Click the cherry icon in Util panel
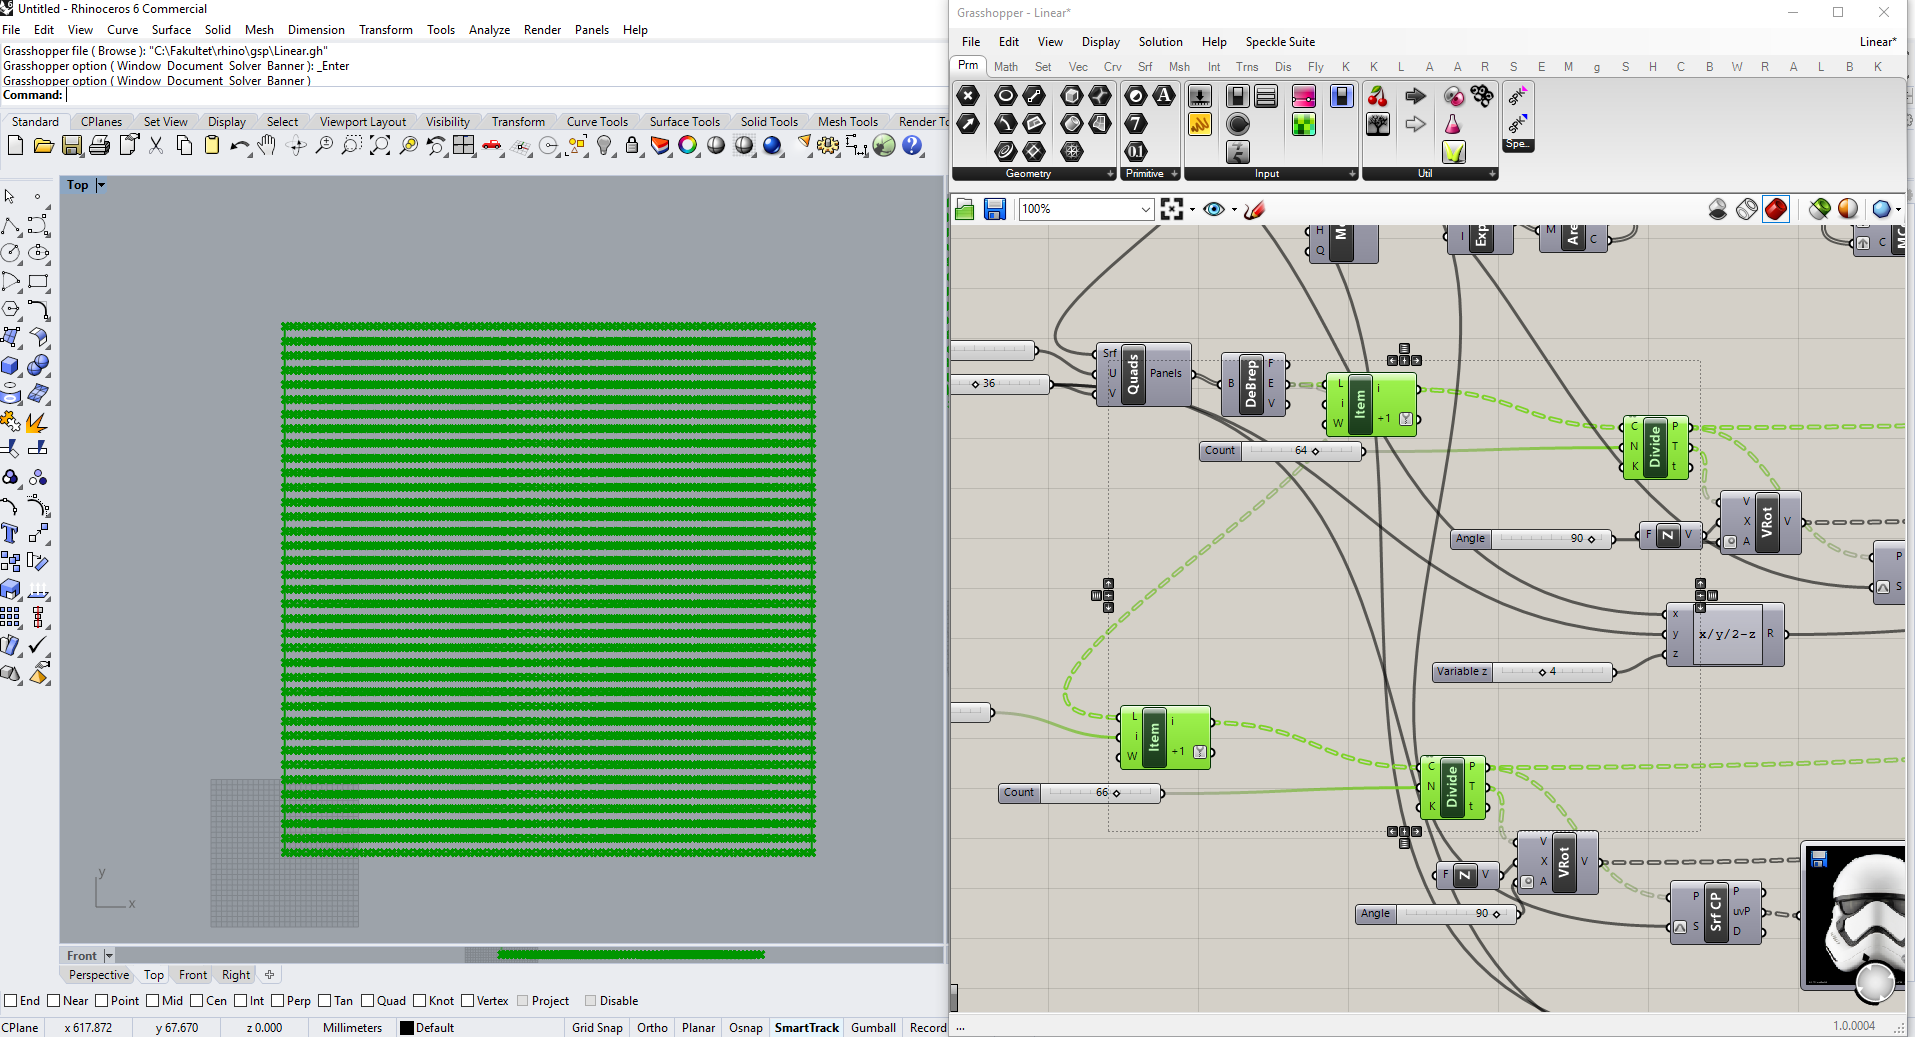 [x=1378, y=96]
